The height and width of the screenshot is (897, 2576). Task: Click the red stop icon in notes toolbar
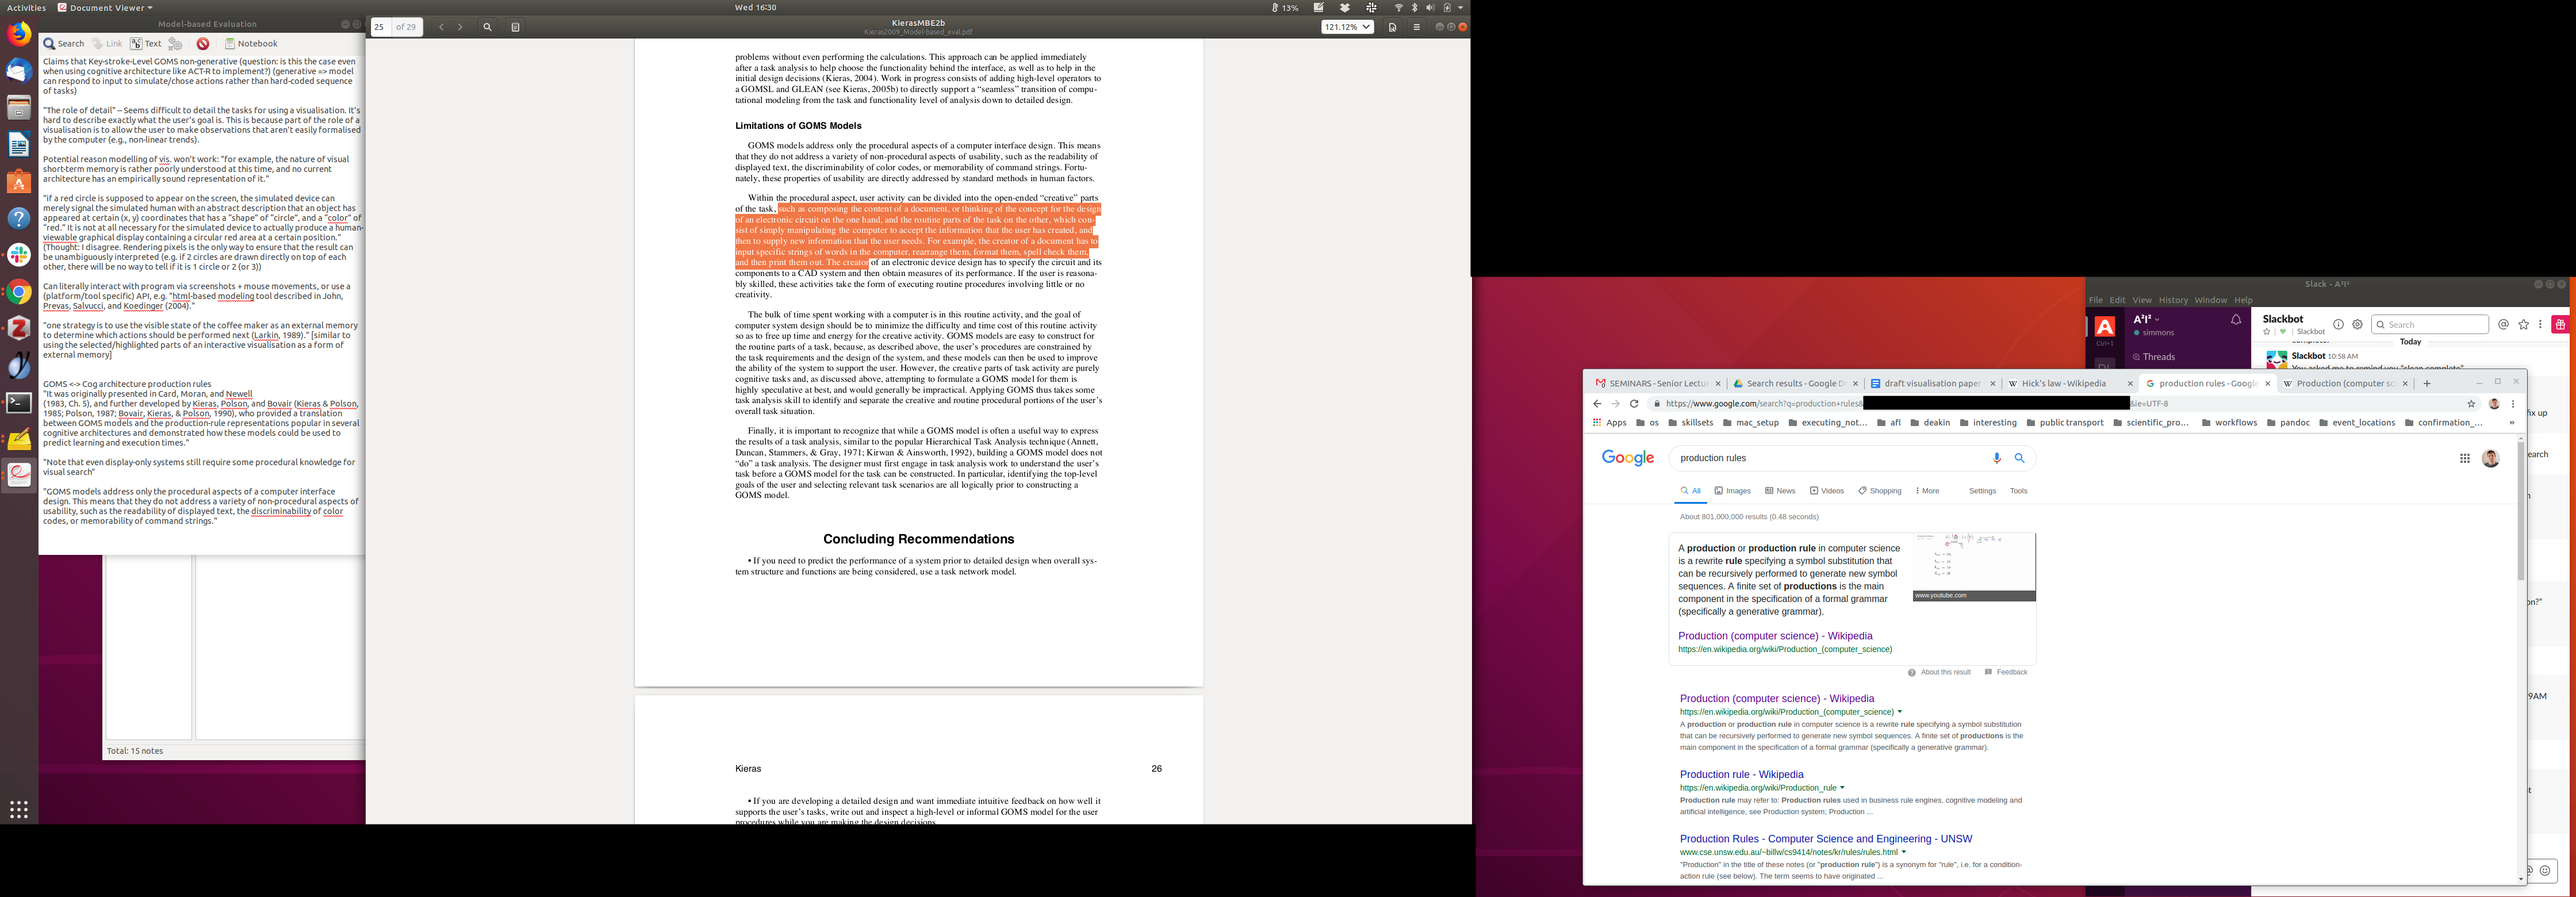(203, 44)
